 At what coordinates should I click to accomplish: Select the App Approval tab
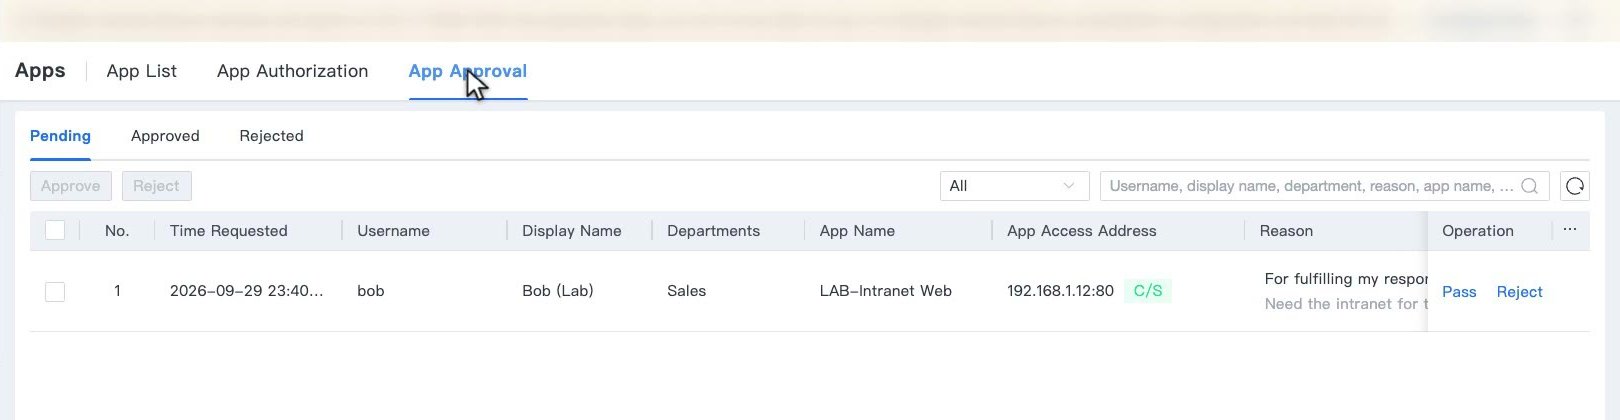467,71
